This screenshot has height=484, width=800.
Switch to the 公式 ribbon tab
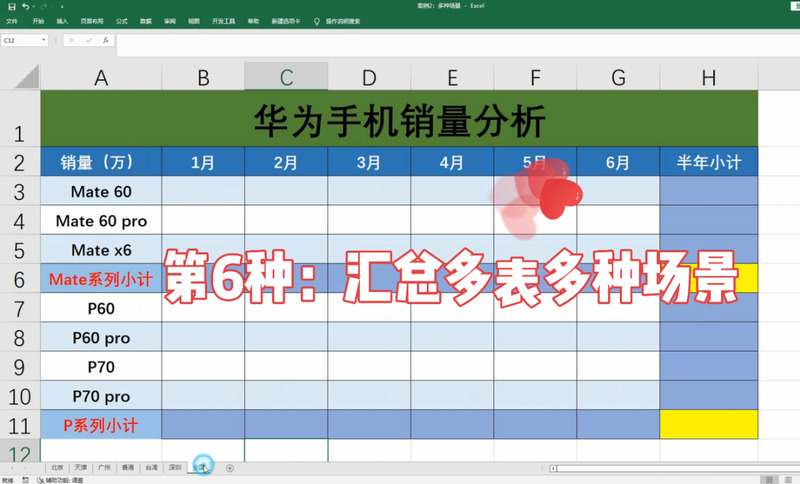121,21
